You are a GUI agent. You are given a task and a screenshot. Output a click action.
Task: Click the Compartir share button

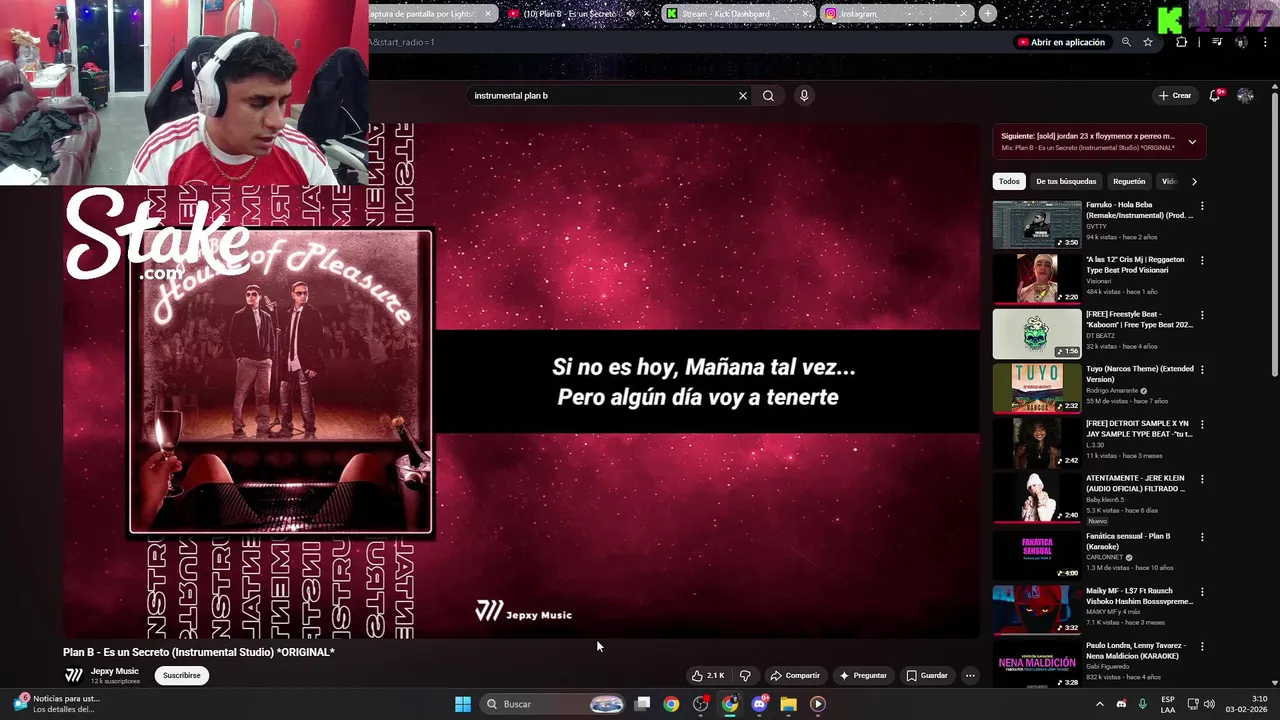pyautogui.click(x=795, y=676)
